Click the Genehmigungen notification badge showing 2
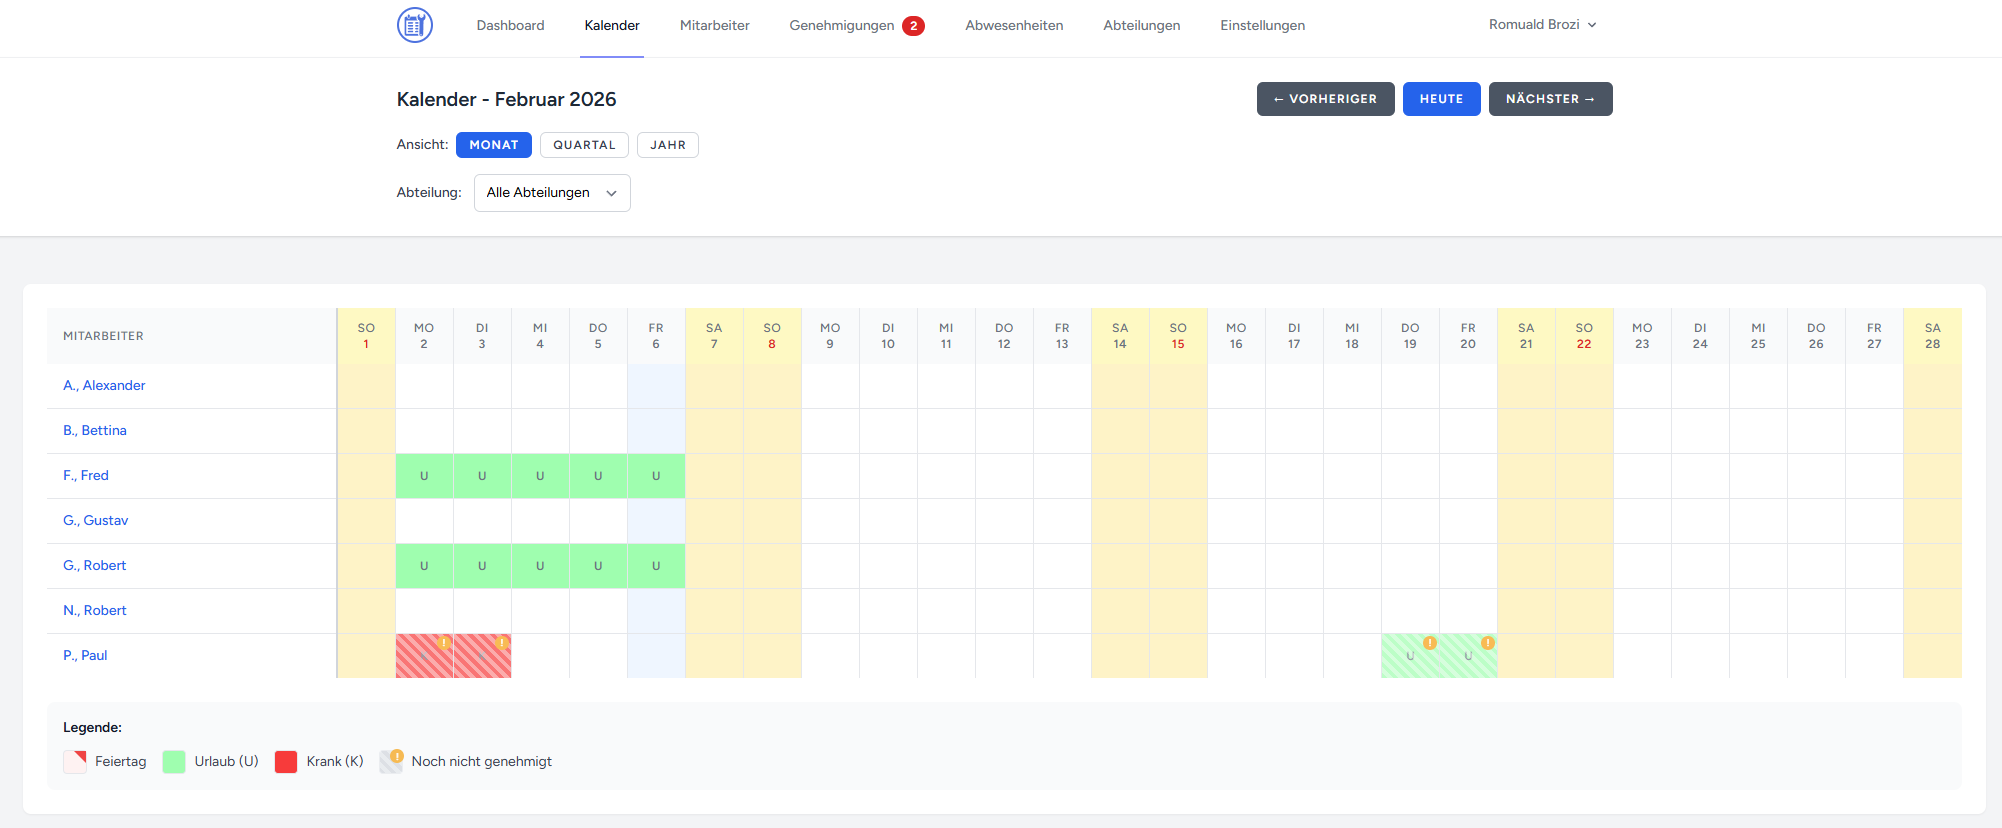 (913, 26)
